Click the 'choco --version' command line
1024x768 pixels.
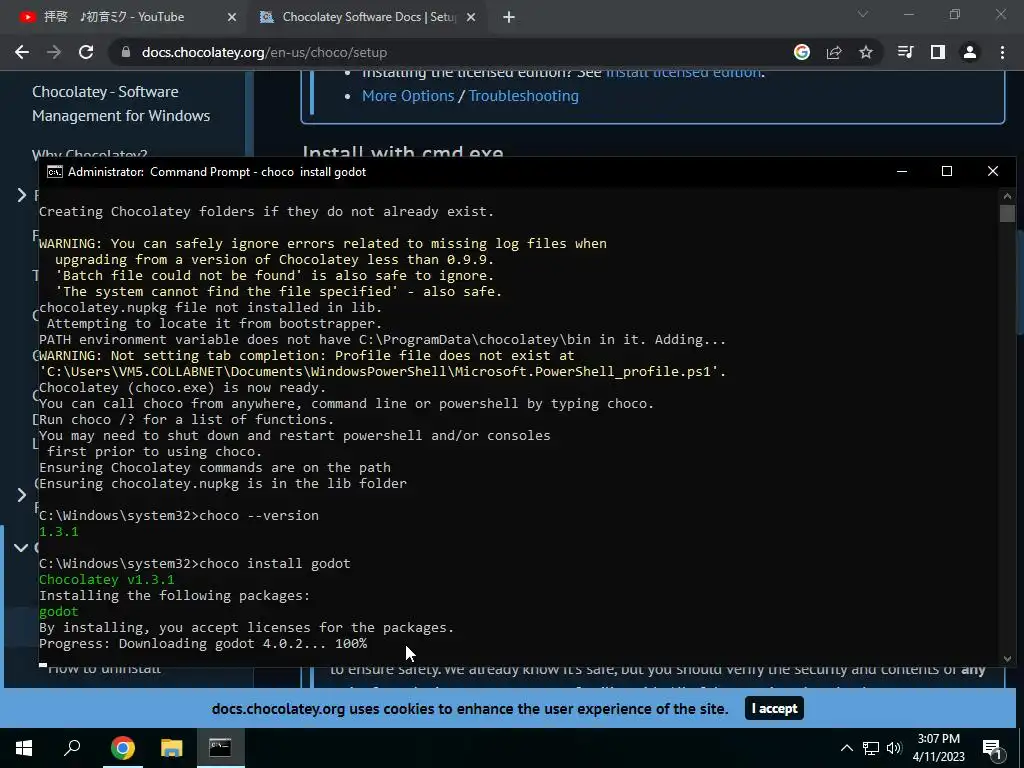(x=179, y=515)
